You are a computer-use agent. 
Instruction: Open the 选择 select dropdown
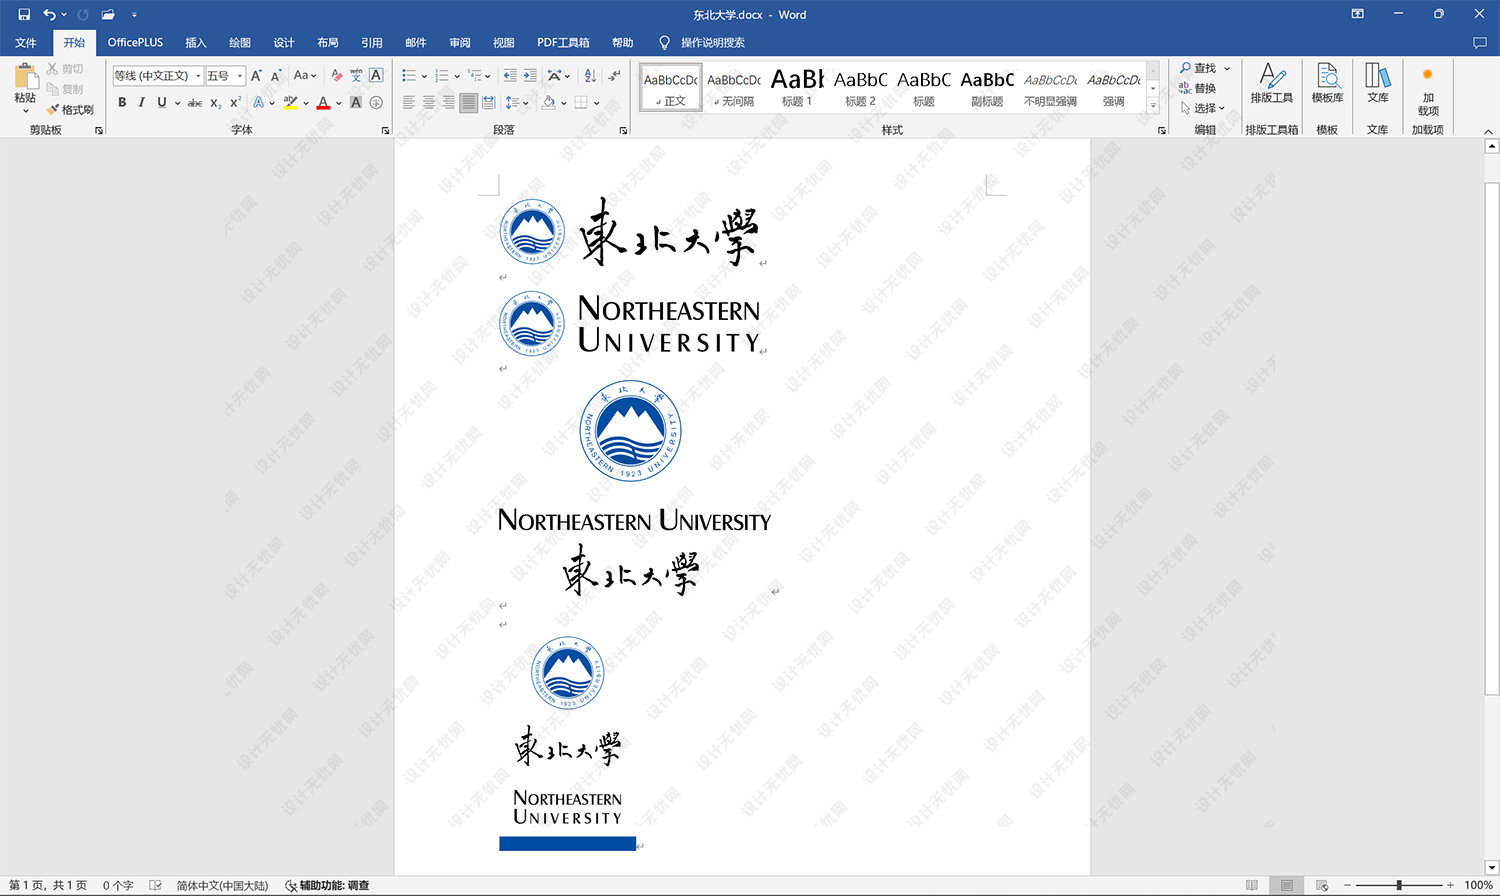(x=1203, y=108)
